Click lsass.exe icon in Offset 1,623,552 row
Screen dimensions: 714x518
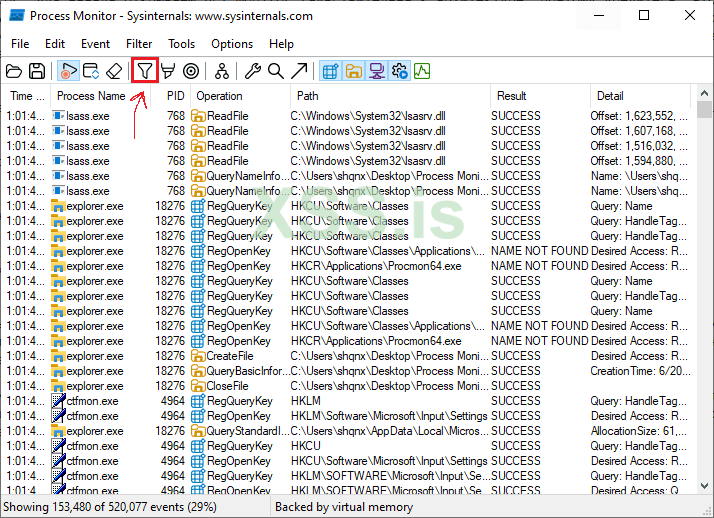pos(58,116)
